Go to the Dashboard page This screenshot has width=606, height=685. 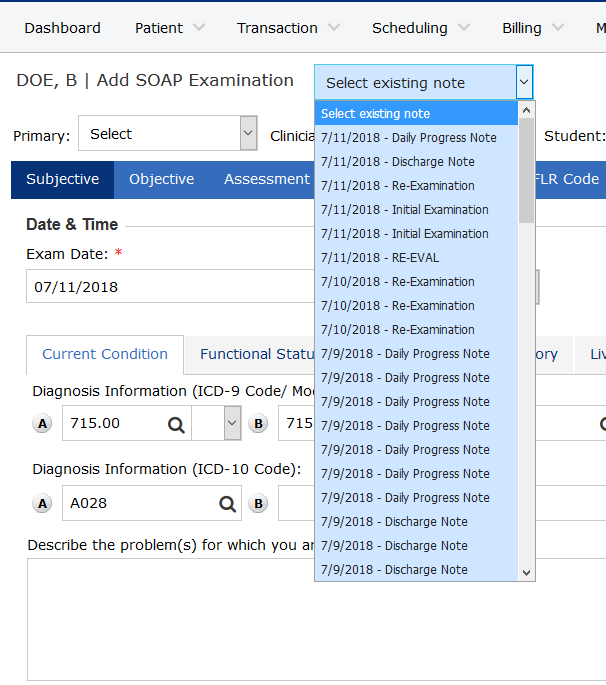pyautogui.click(x=62, y=28)
